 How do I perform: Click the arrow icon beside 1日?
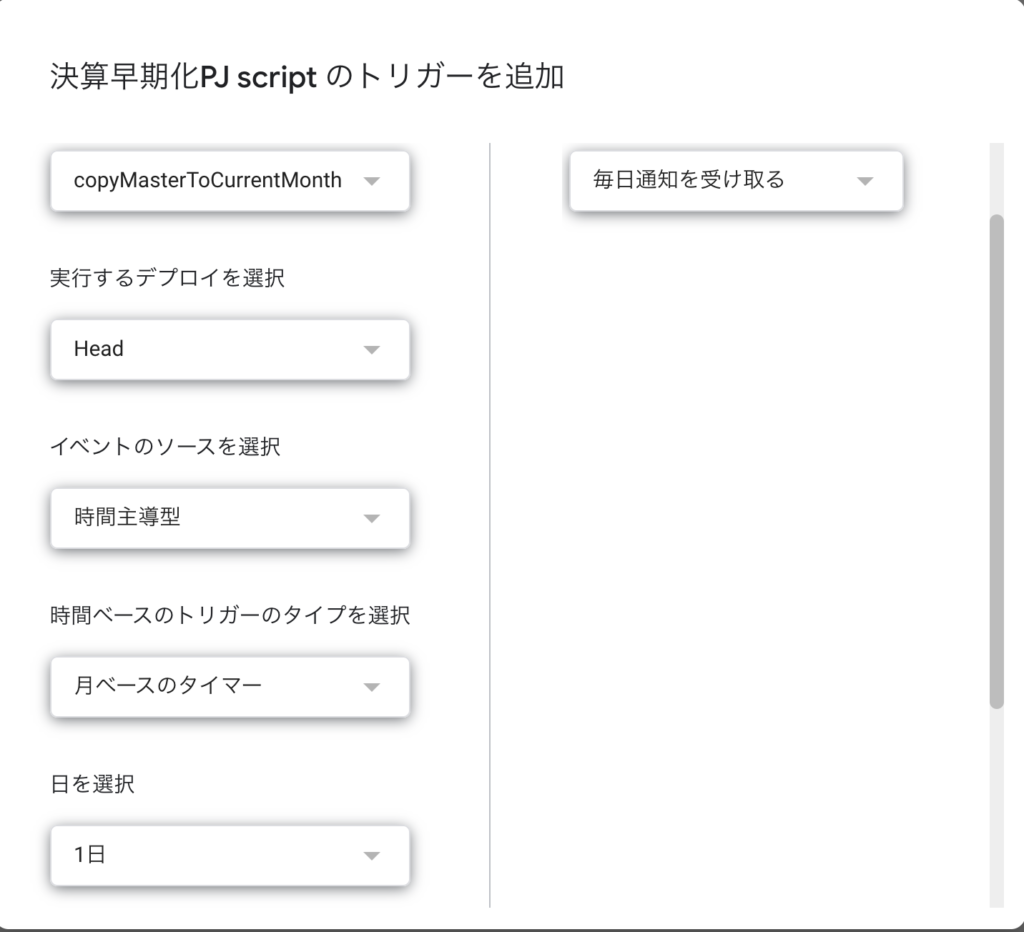(372, 856)
